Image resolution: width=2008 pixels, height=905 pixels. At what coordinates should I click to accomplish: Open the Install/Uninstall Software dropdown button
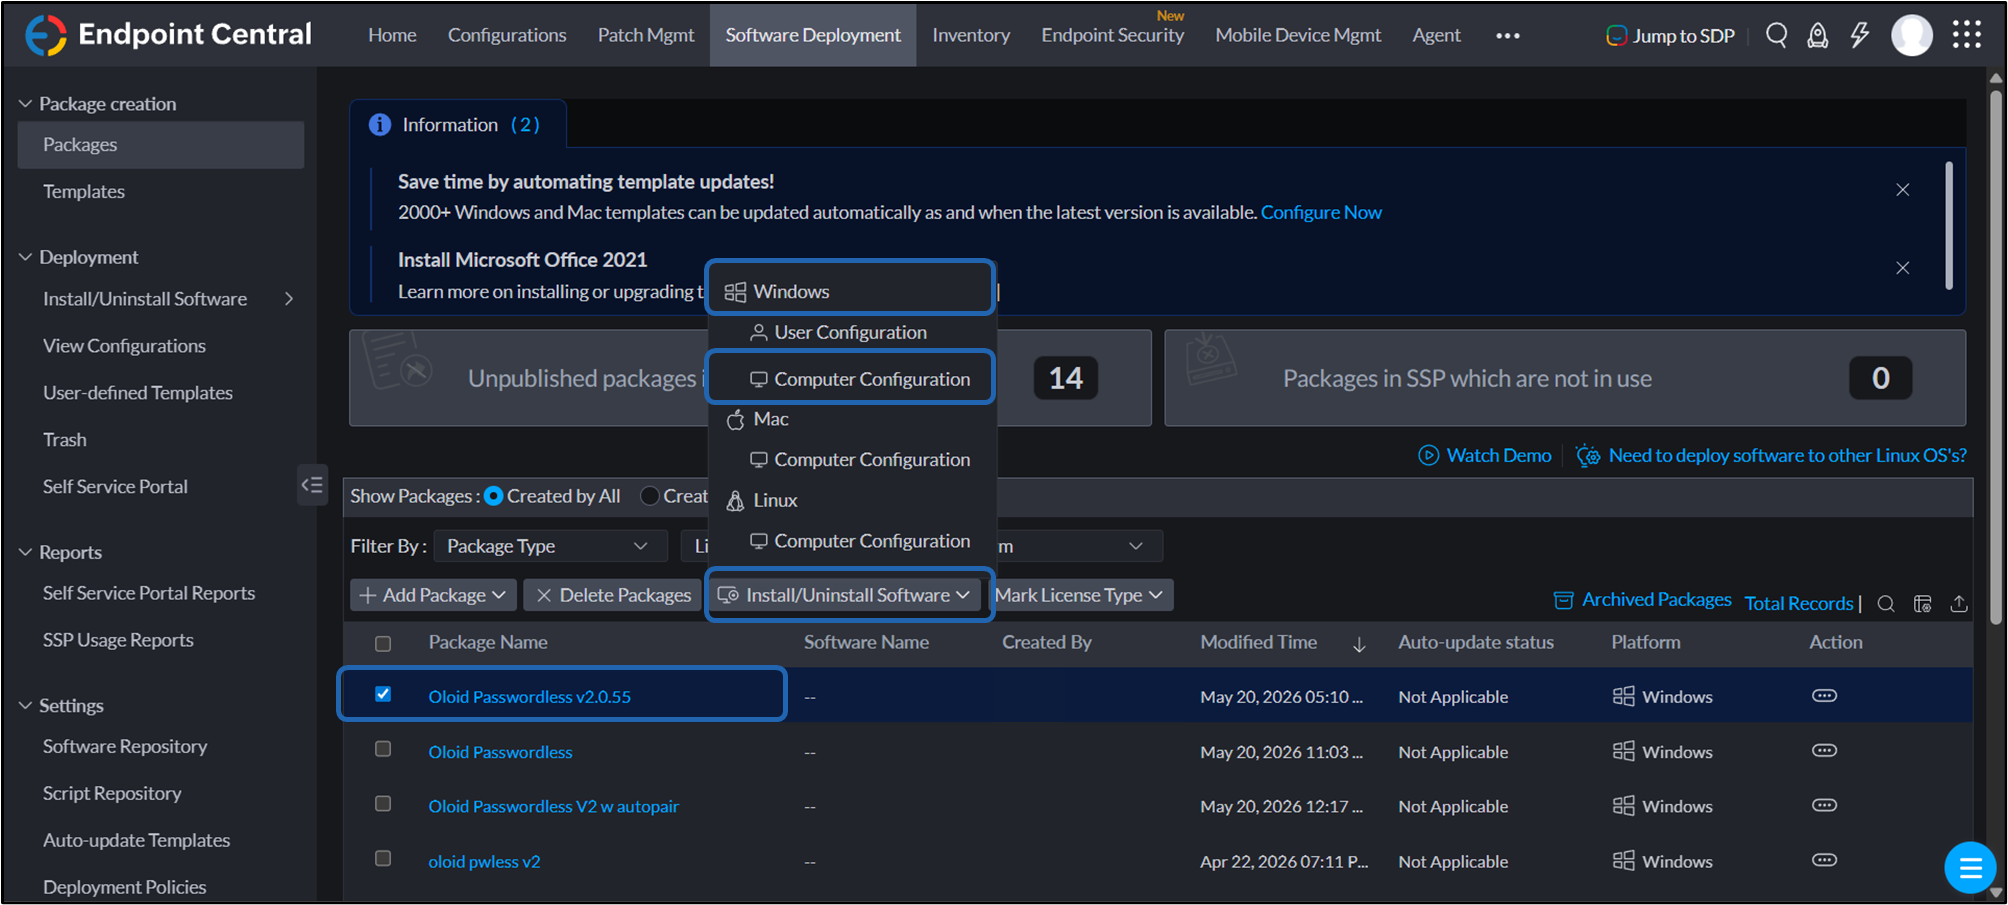click(x=845, y=595)
